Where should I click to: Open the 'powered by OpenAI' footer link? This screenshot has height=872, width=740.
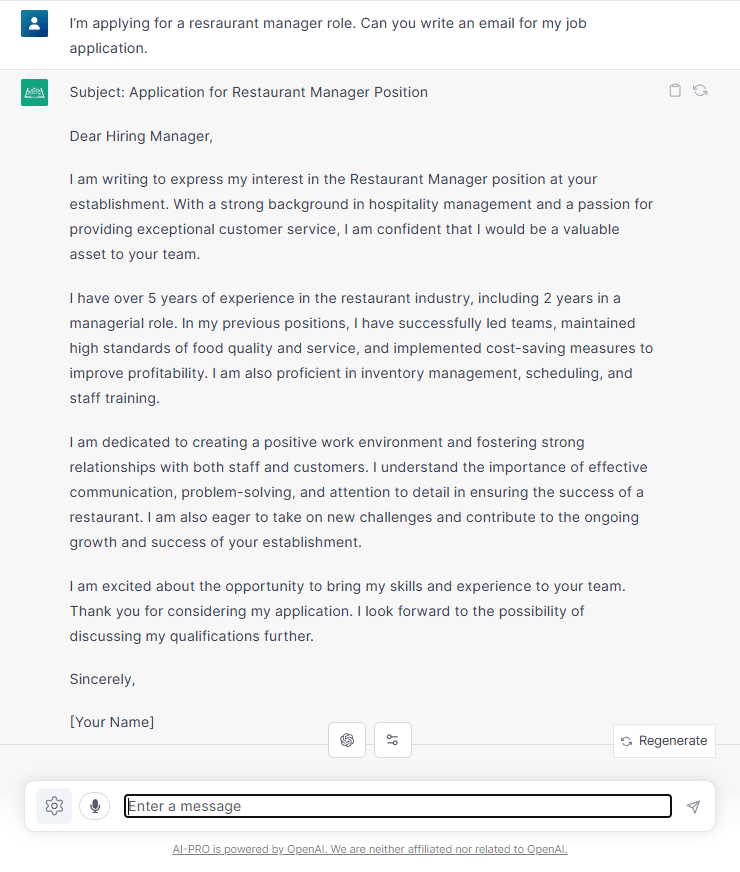pyautogui.click(x=370, y=849)
